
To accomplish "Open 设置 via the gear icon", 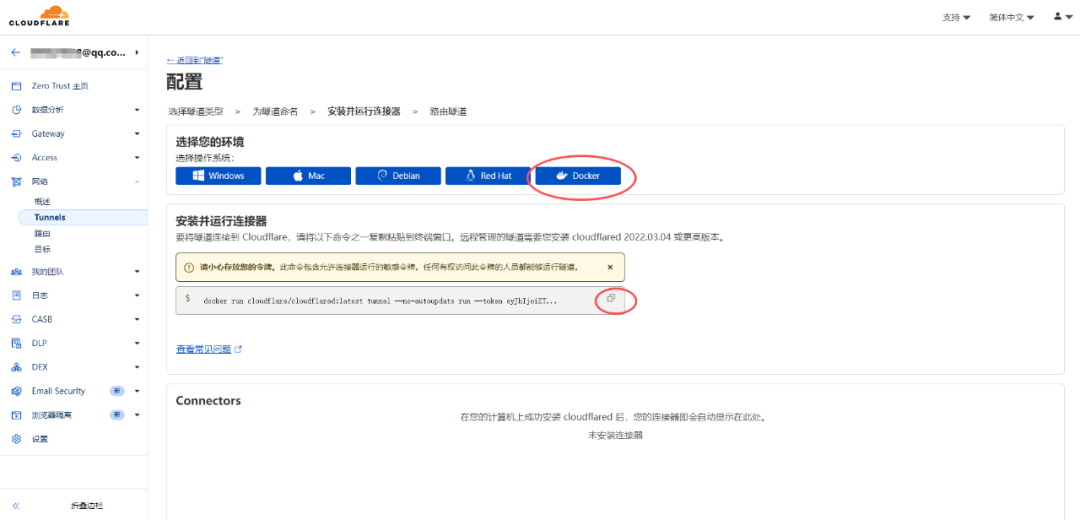I will coord(17,439).
